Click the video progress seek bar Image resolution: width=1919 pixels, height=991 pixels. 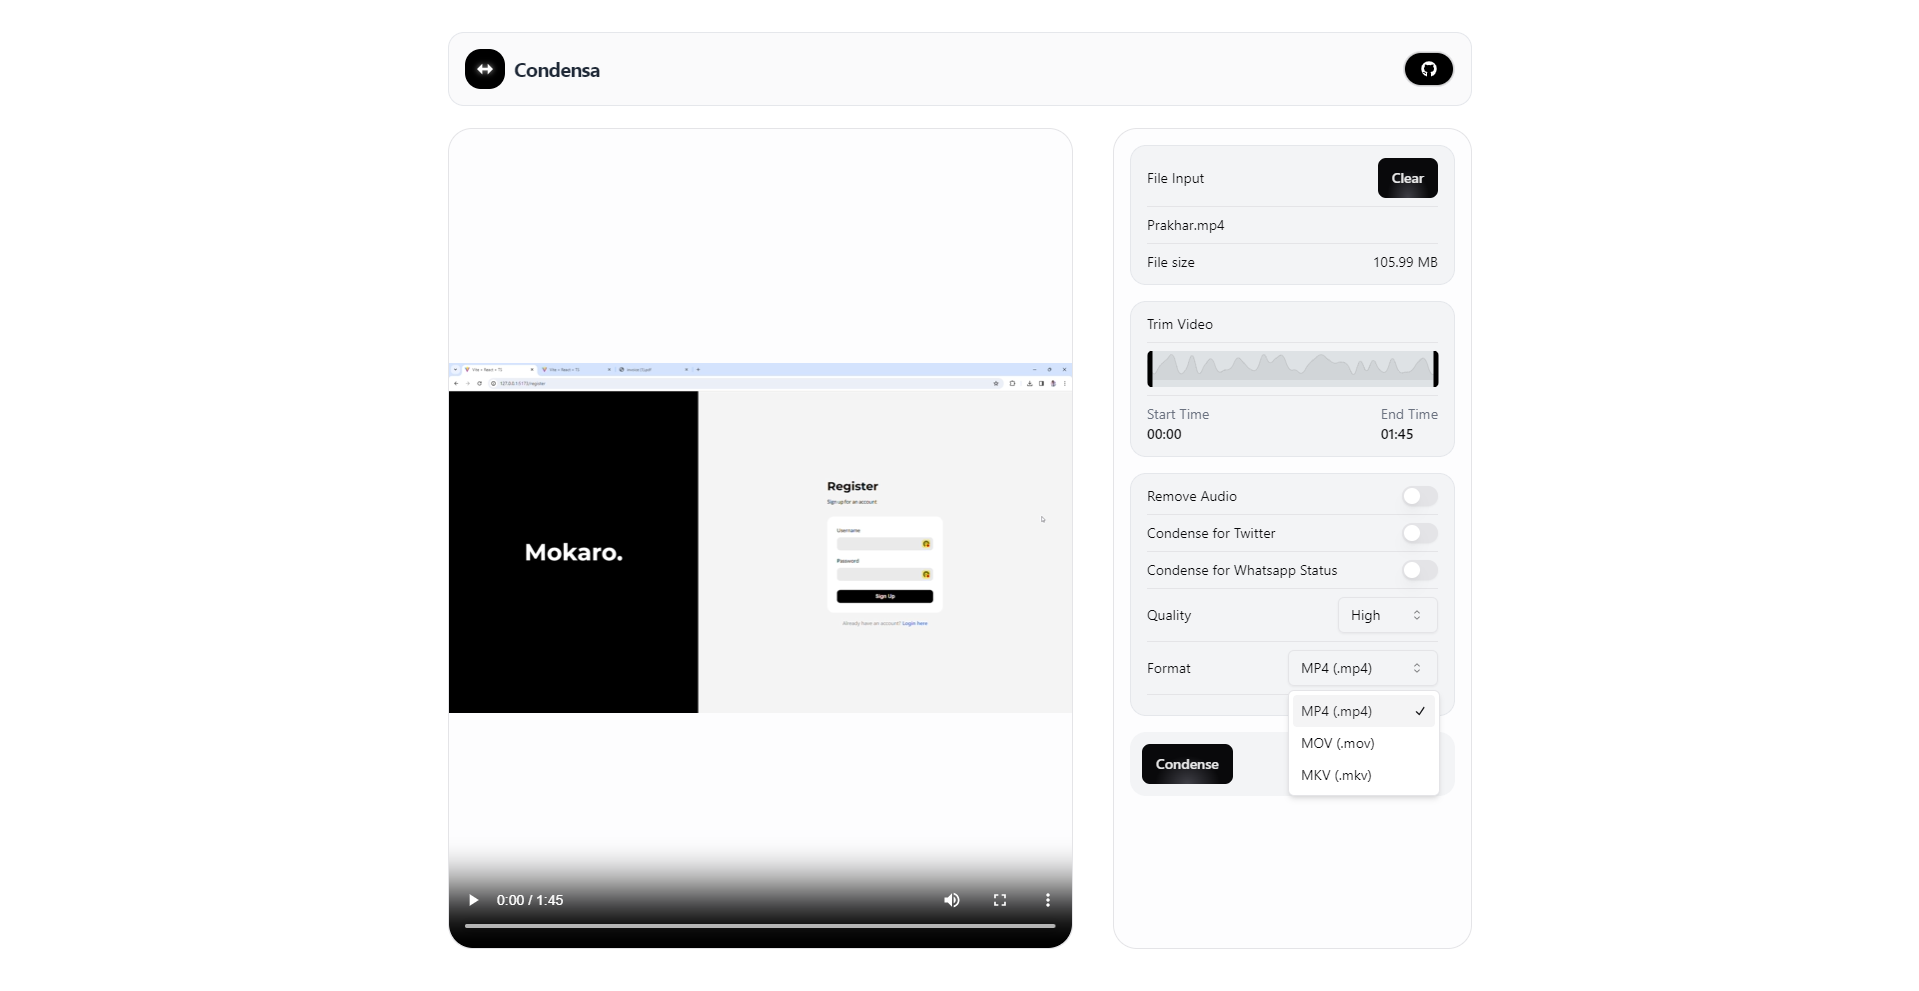pyautogui.click(x=760, y=926)
